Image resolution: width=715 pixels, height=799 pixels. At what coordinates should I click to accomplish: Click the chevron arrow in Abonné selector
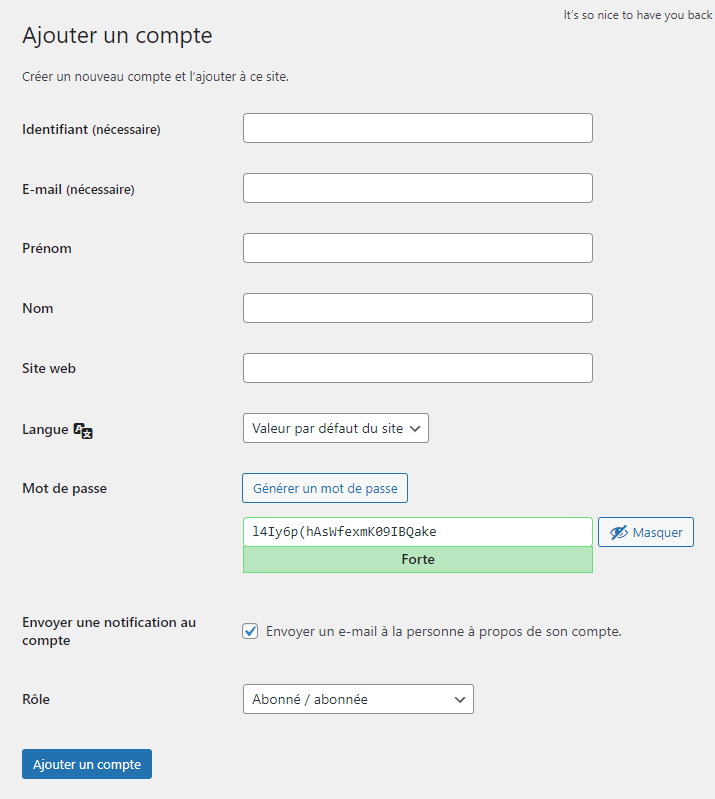(x=460, y=699)
